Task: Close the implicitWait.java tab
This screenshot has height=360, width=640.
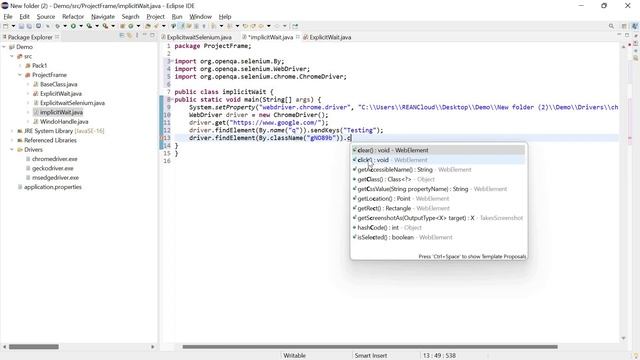Action: pos(298,37)
